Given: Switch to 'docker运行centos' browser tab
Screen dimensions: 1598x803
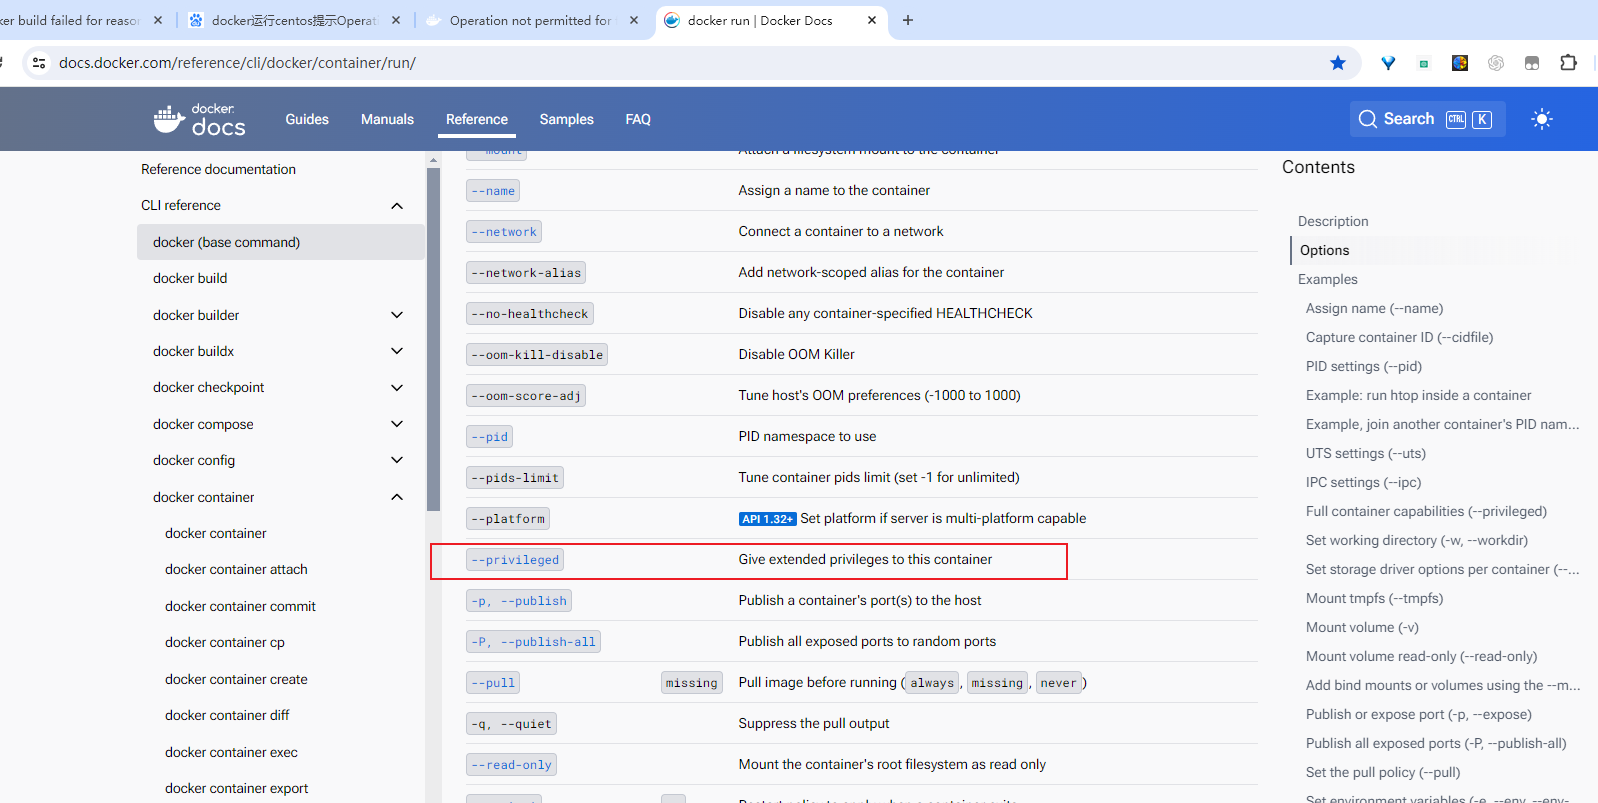Looking at the screenshot, I should pos(295,20).
